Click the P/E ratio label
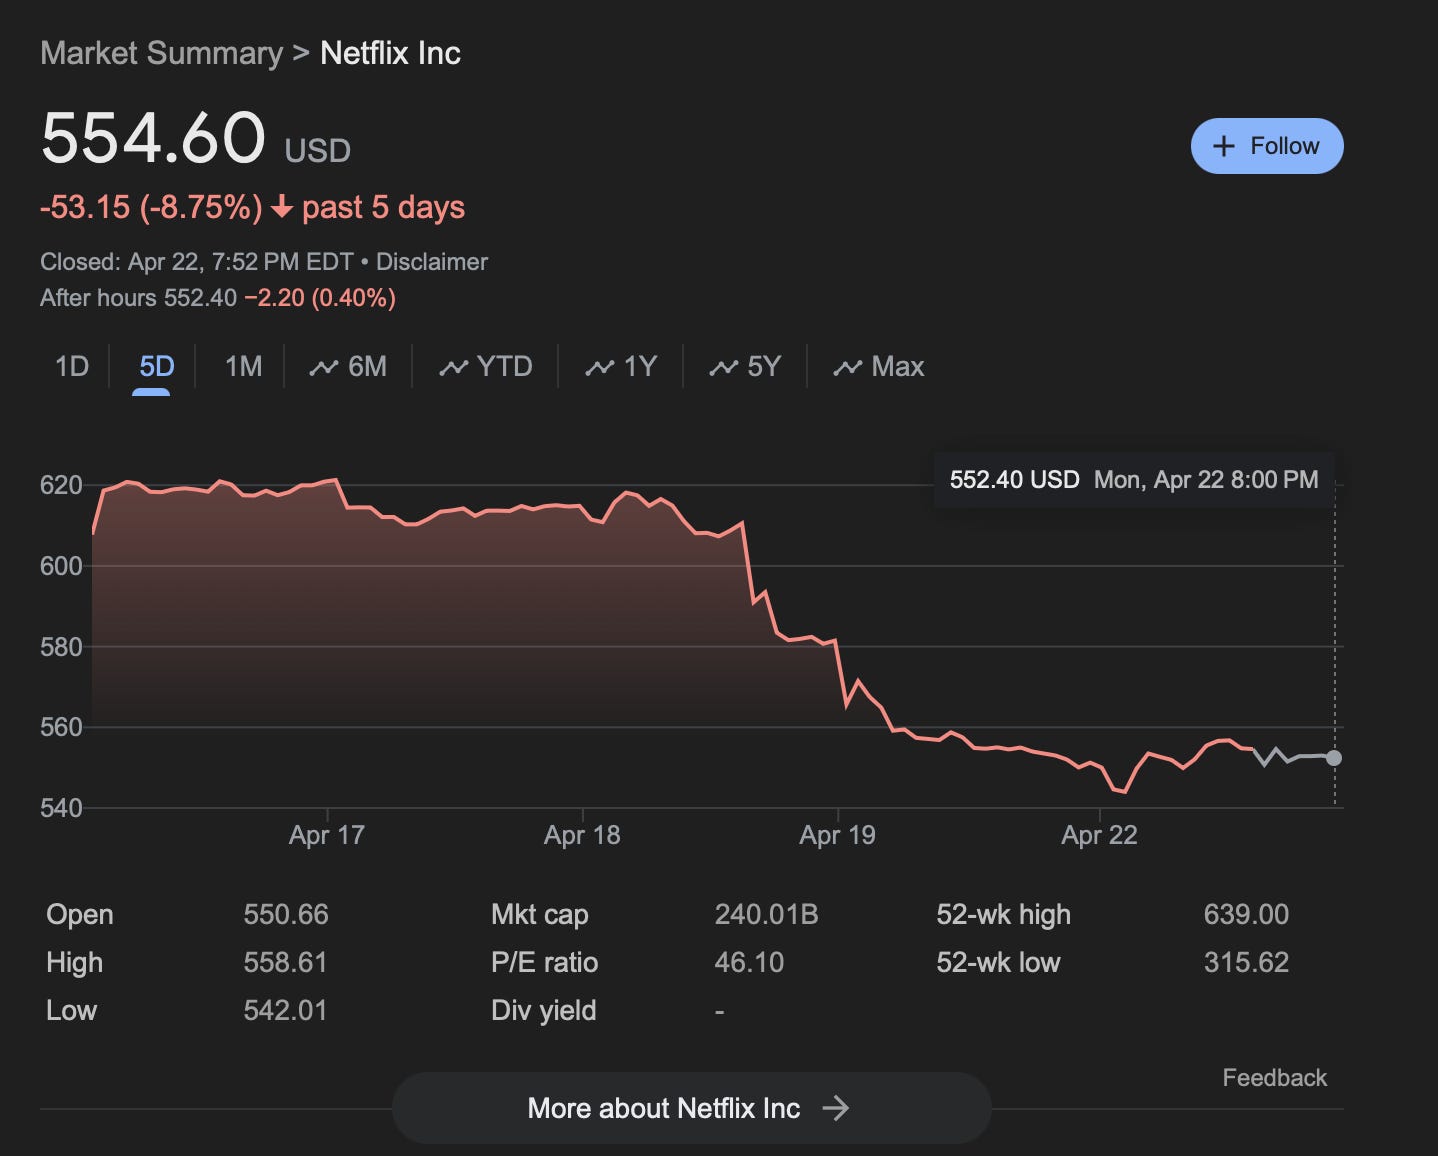This screenshot has height=1156, width=1438. pos(544,962)
